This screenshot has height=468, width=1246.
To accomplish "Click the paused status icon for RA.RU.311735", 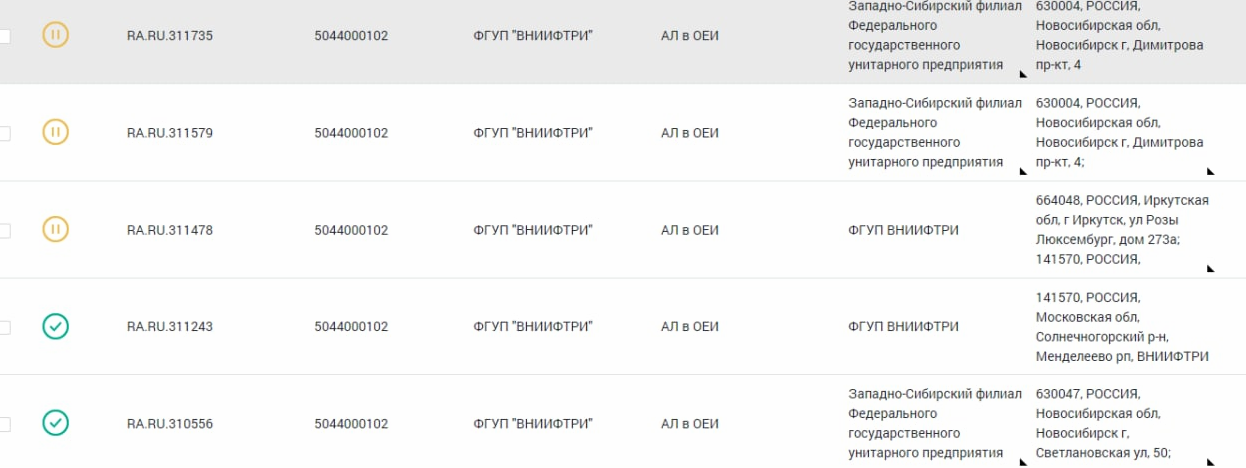I will tap(56, 36).
